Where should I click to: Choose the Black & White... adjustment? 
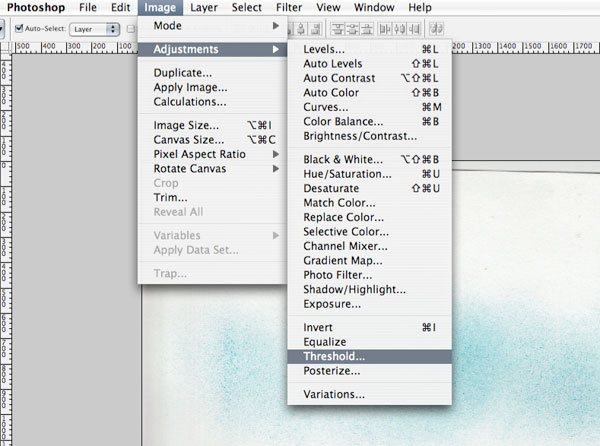[370, 159]
